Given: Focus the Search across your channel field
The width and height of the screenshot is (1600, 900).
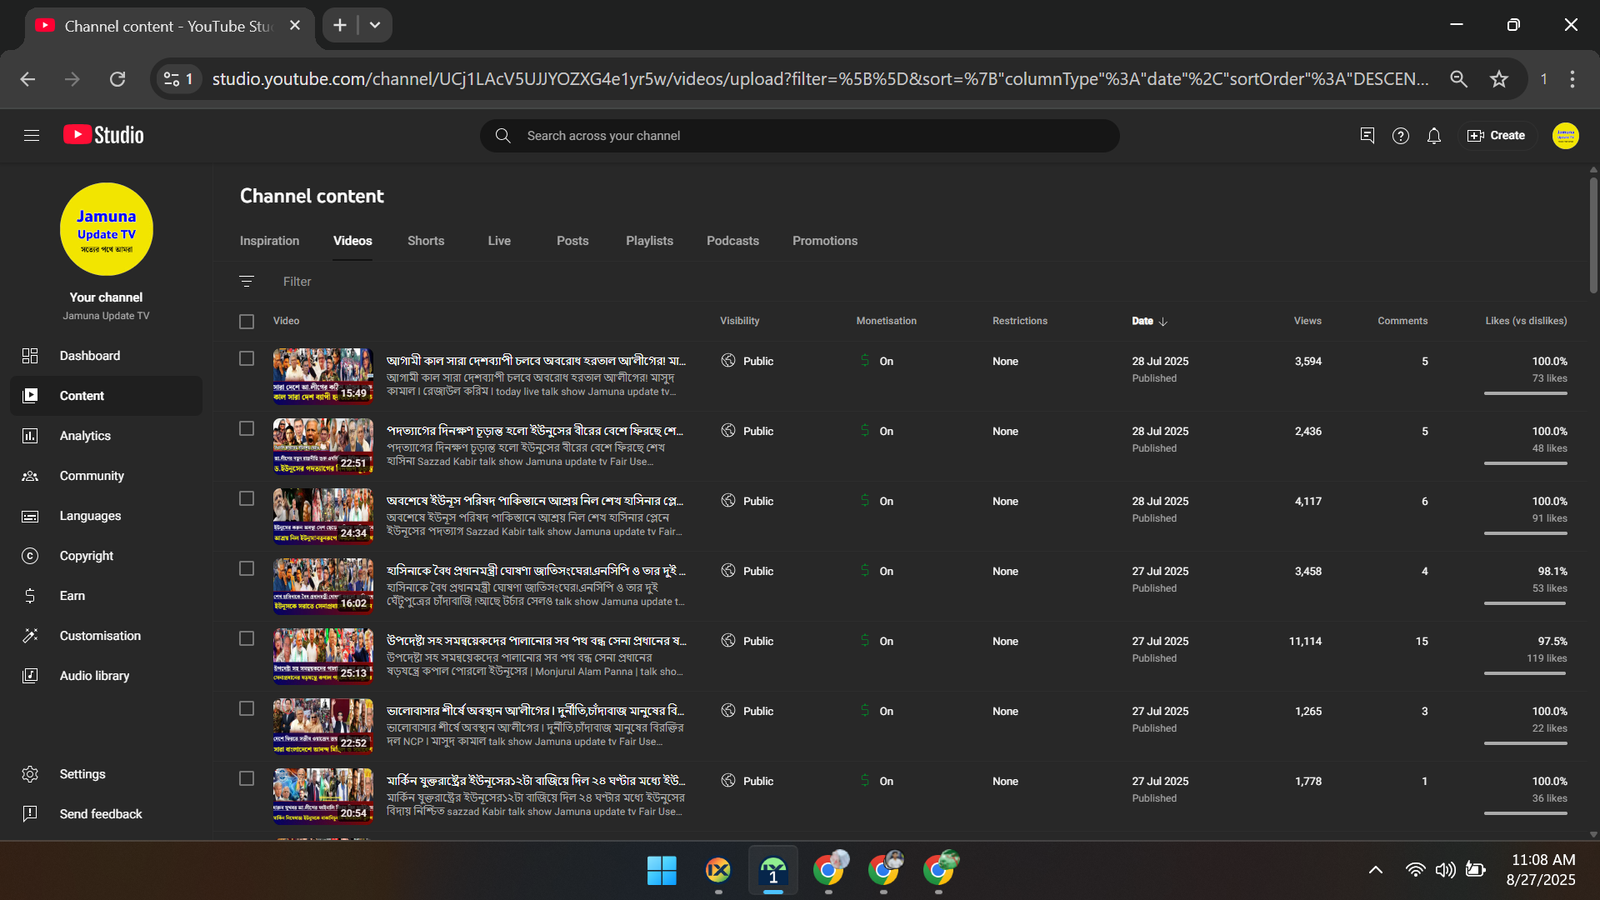Looking at the screenshot, I should tap(800, 136).
